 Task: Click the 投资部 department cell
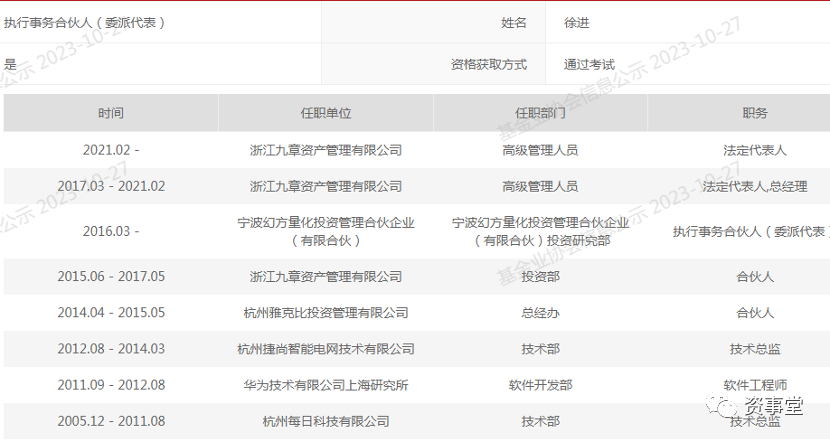point(540,276)
